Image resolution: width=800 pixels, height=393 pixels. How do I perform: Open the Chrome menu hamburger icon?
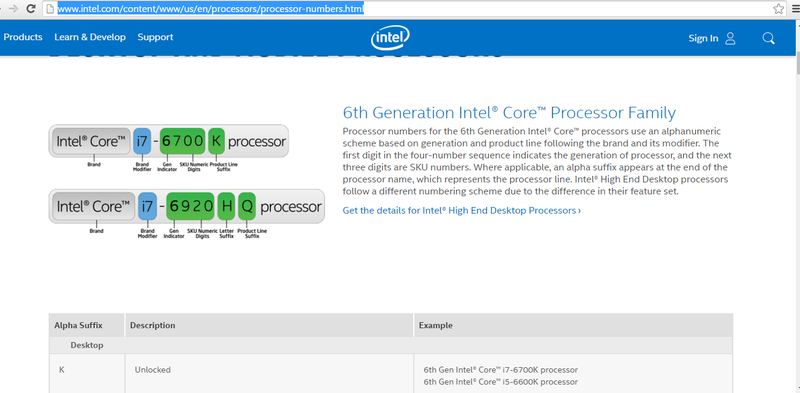(796, 9)
